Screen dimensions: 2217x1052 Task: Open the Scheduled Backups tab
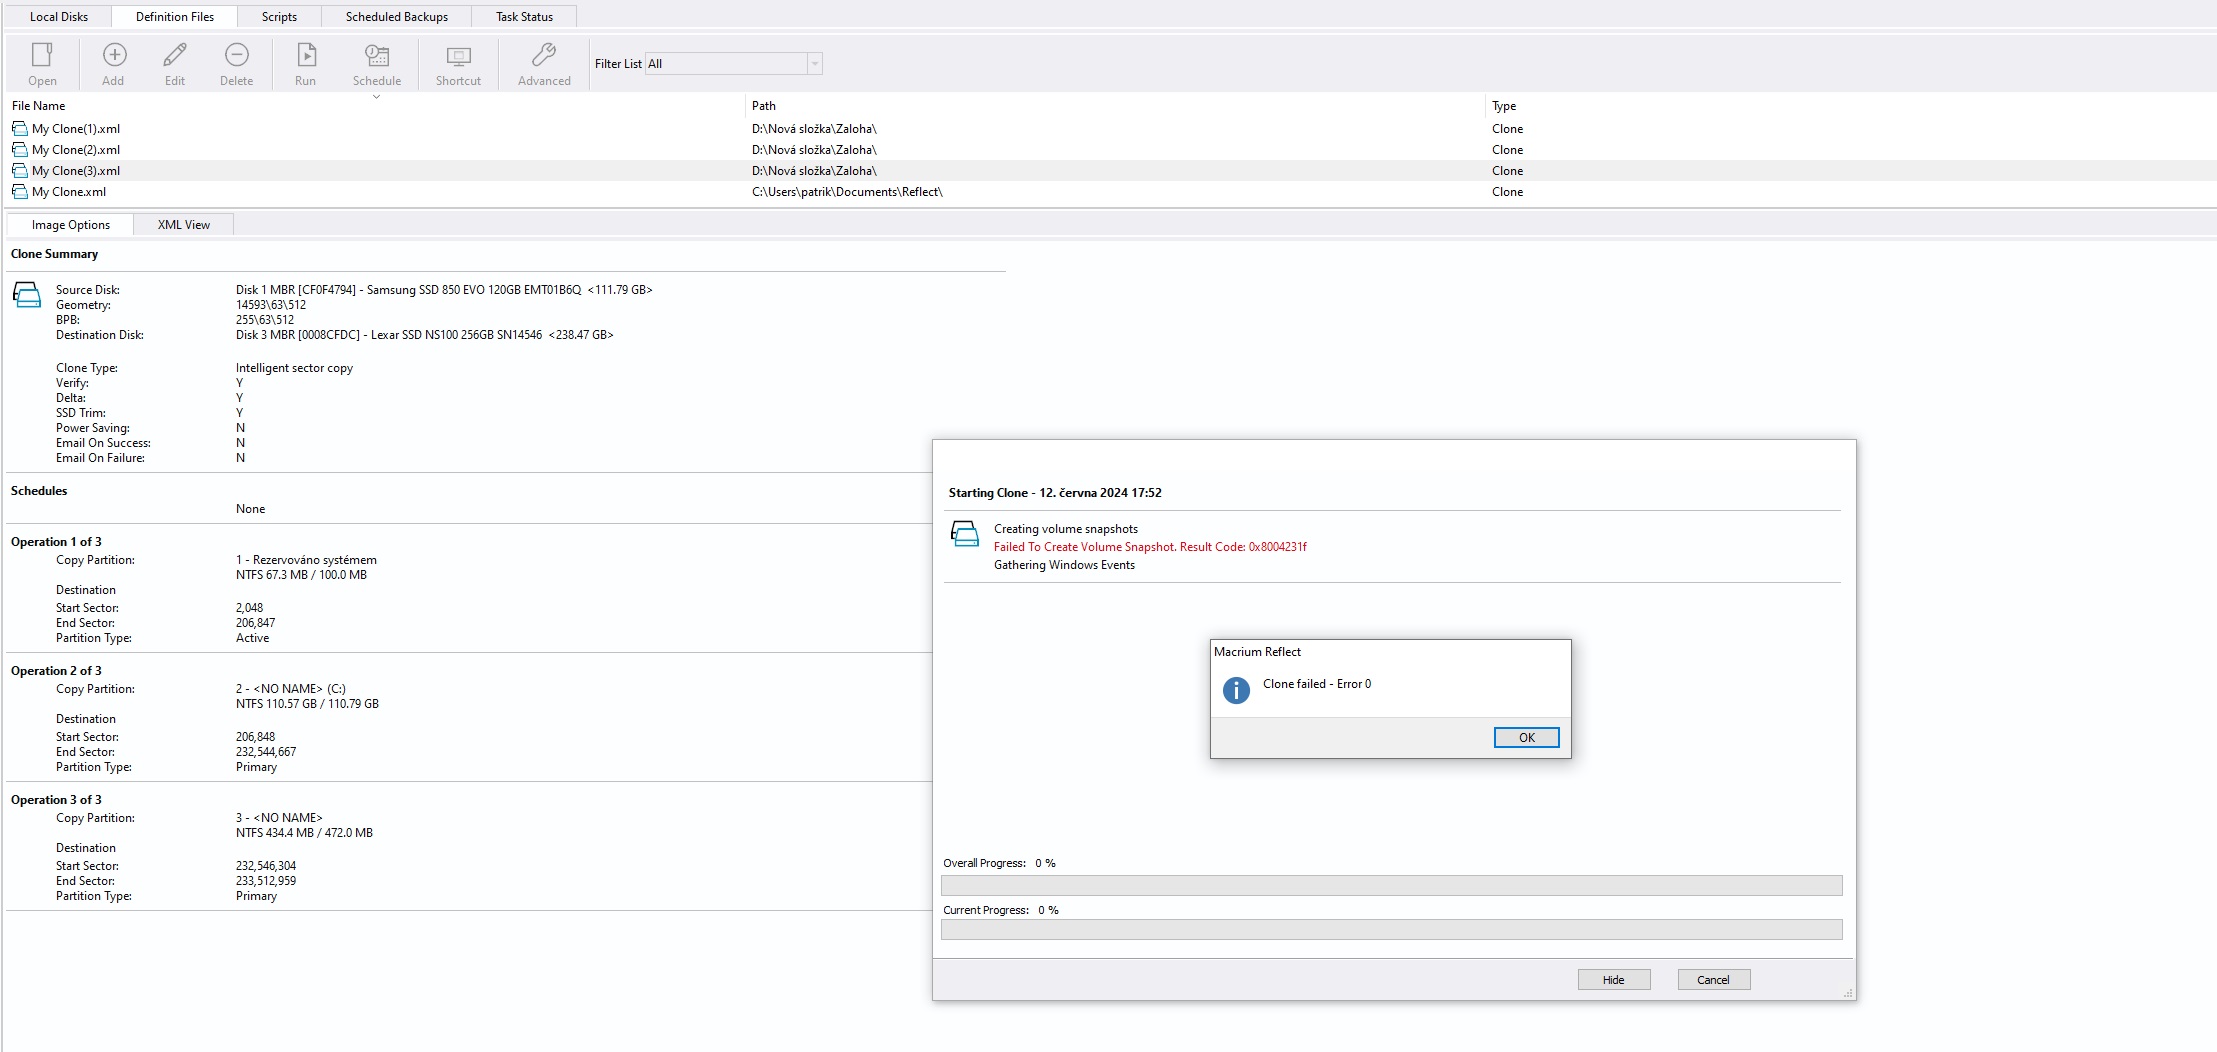click(x=397, y=17)
